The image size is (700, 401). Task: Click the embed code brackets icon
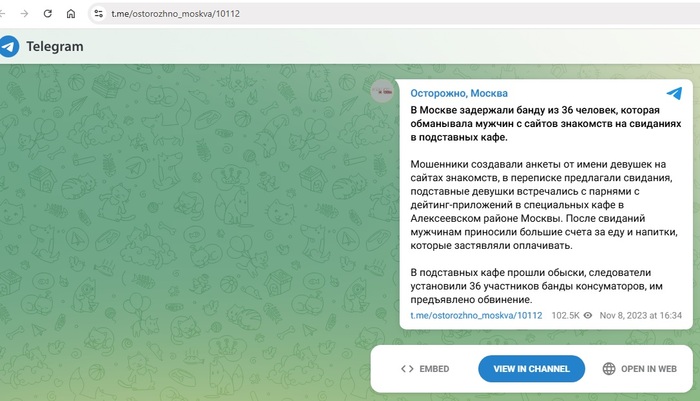click(x=407, y=369)
